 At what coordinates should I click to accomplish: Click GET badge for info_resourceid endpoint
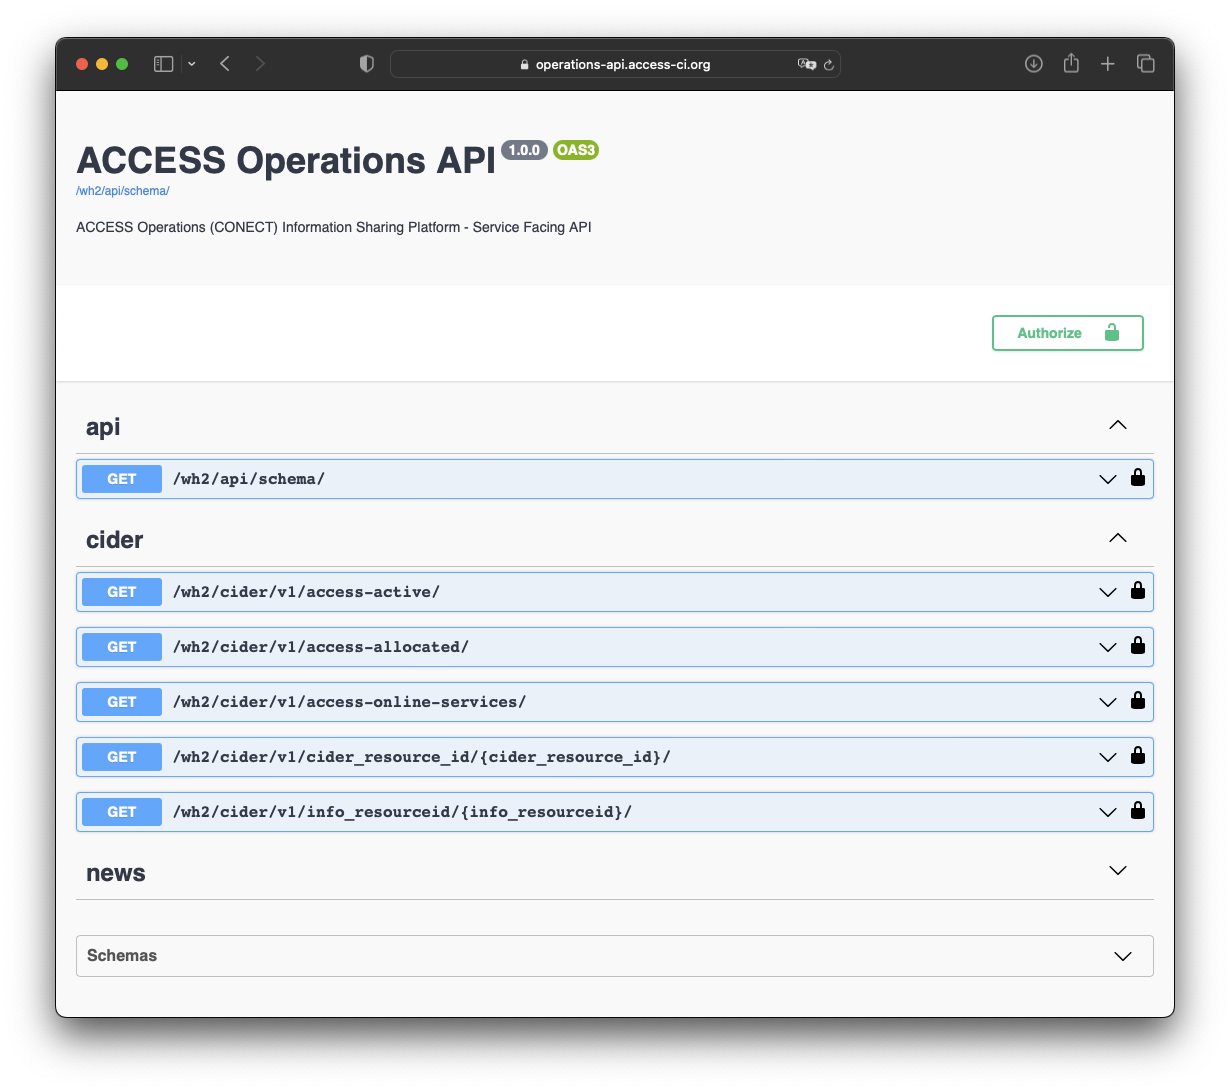tap(122, 812)
